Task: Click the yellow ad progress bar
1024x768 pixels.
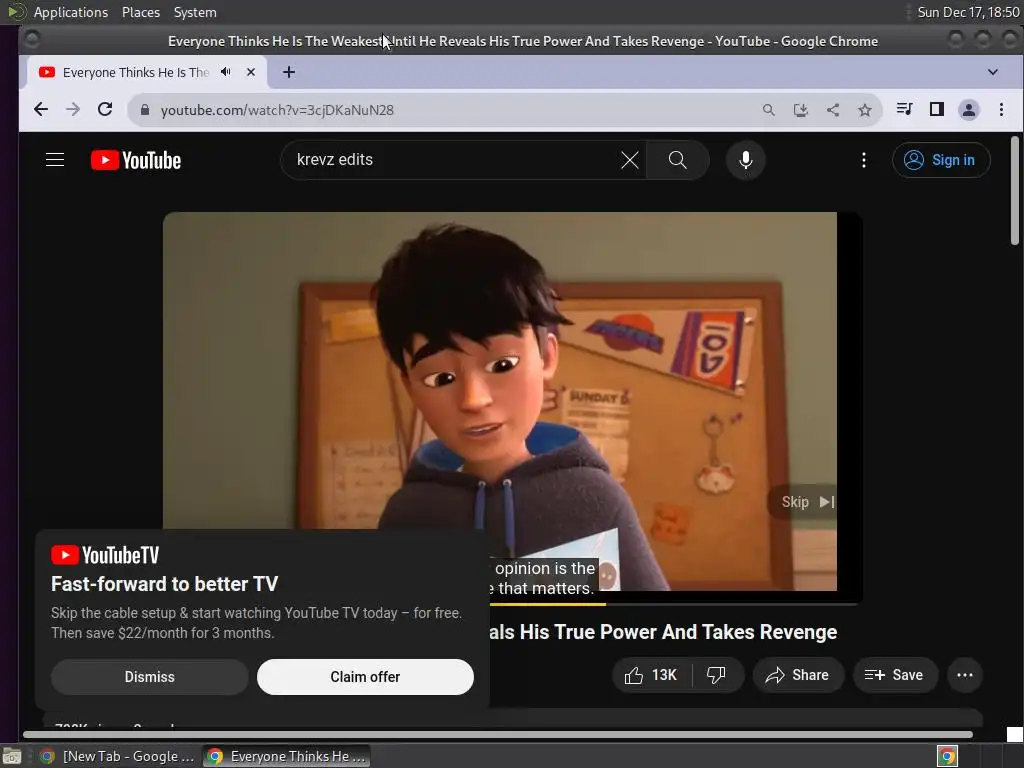Action: (x=547, y=604)
